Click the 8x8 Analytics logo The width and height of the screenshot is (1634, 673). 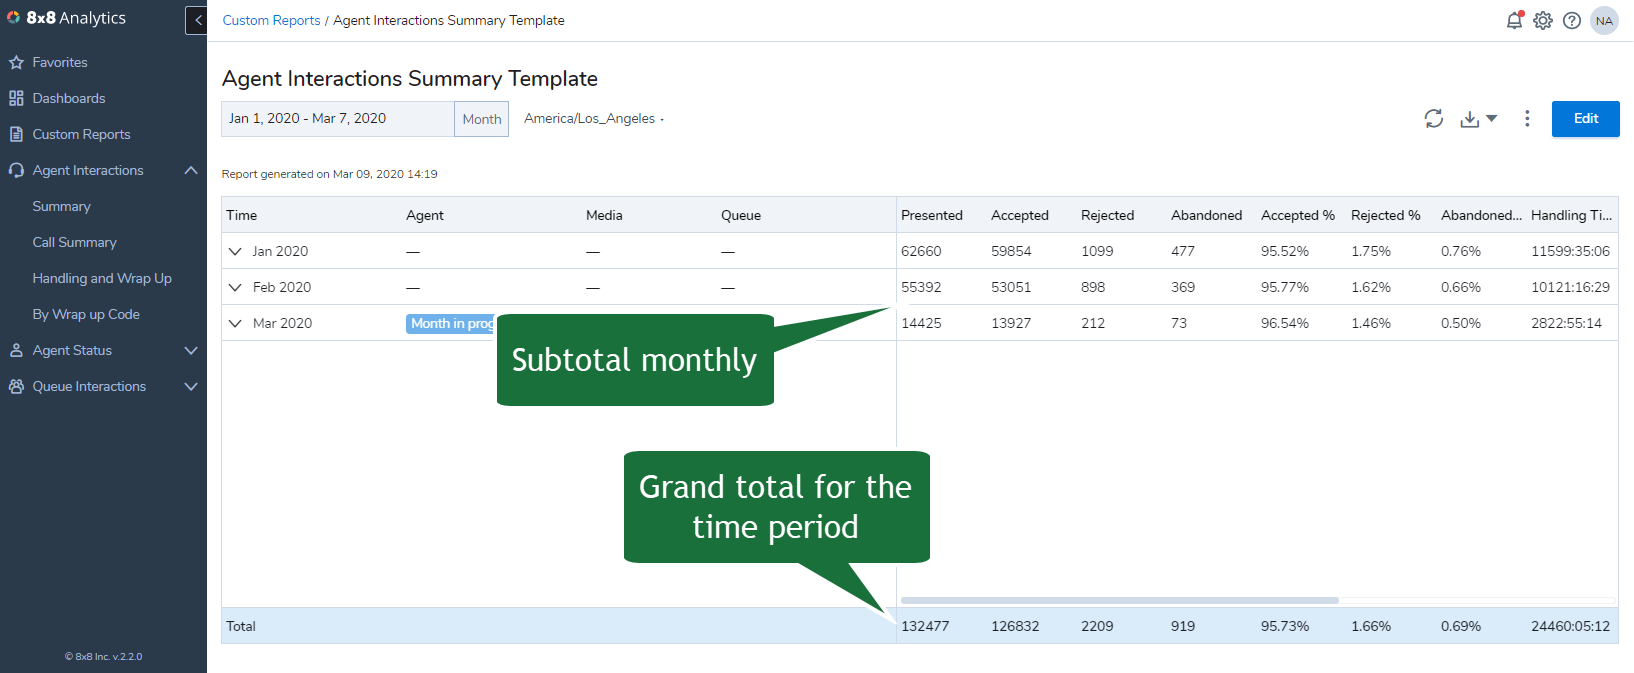(x=66, y=18)
